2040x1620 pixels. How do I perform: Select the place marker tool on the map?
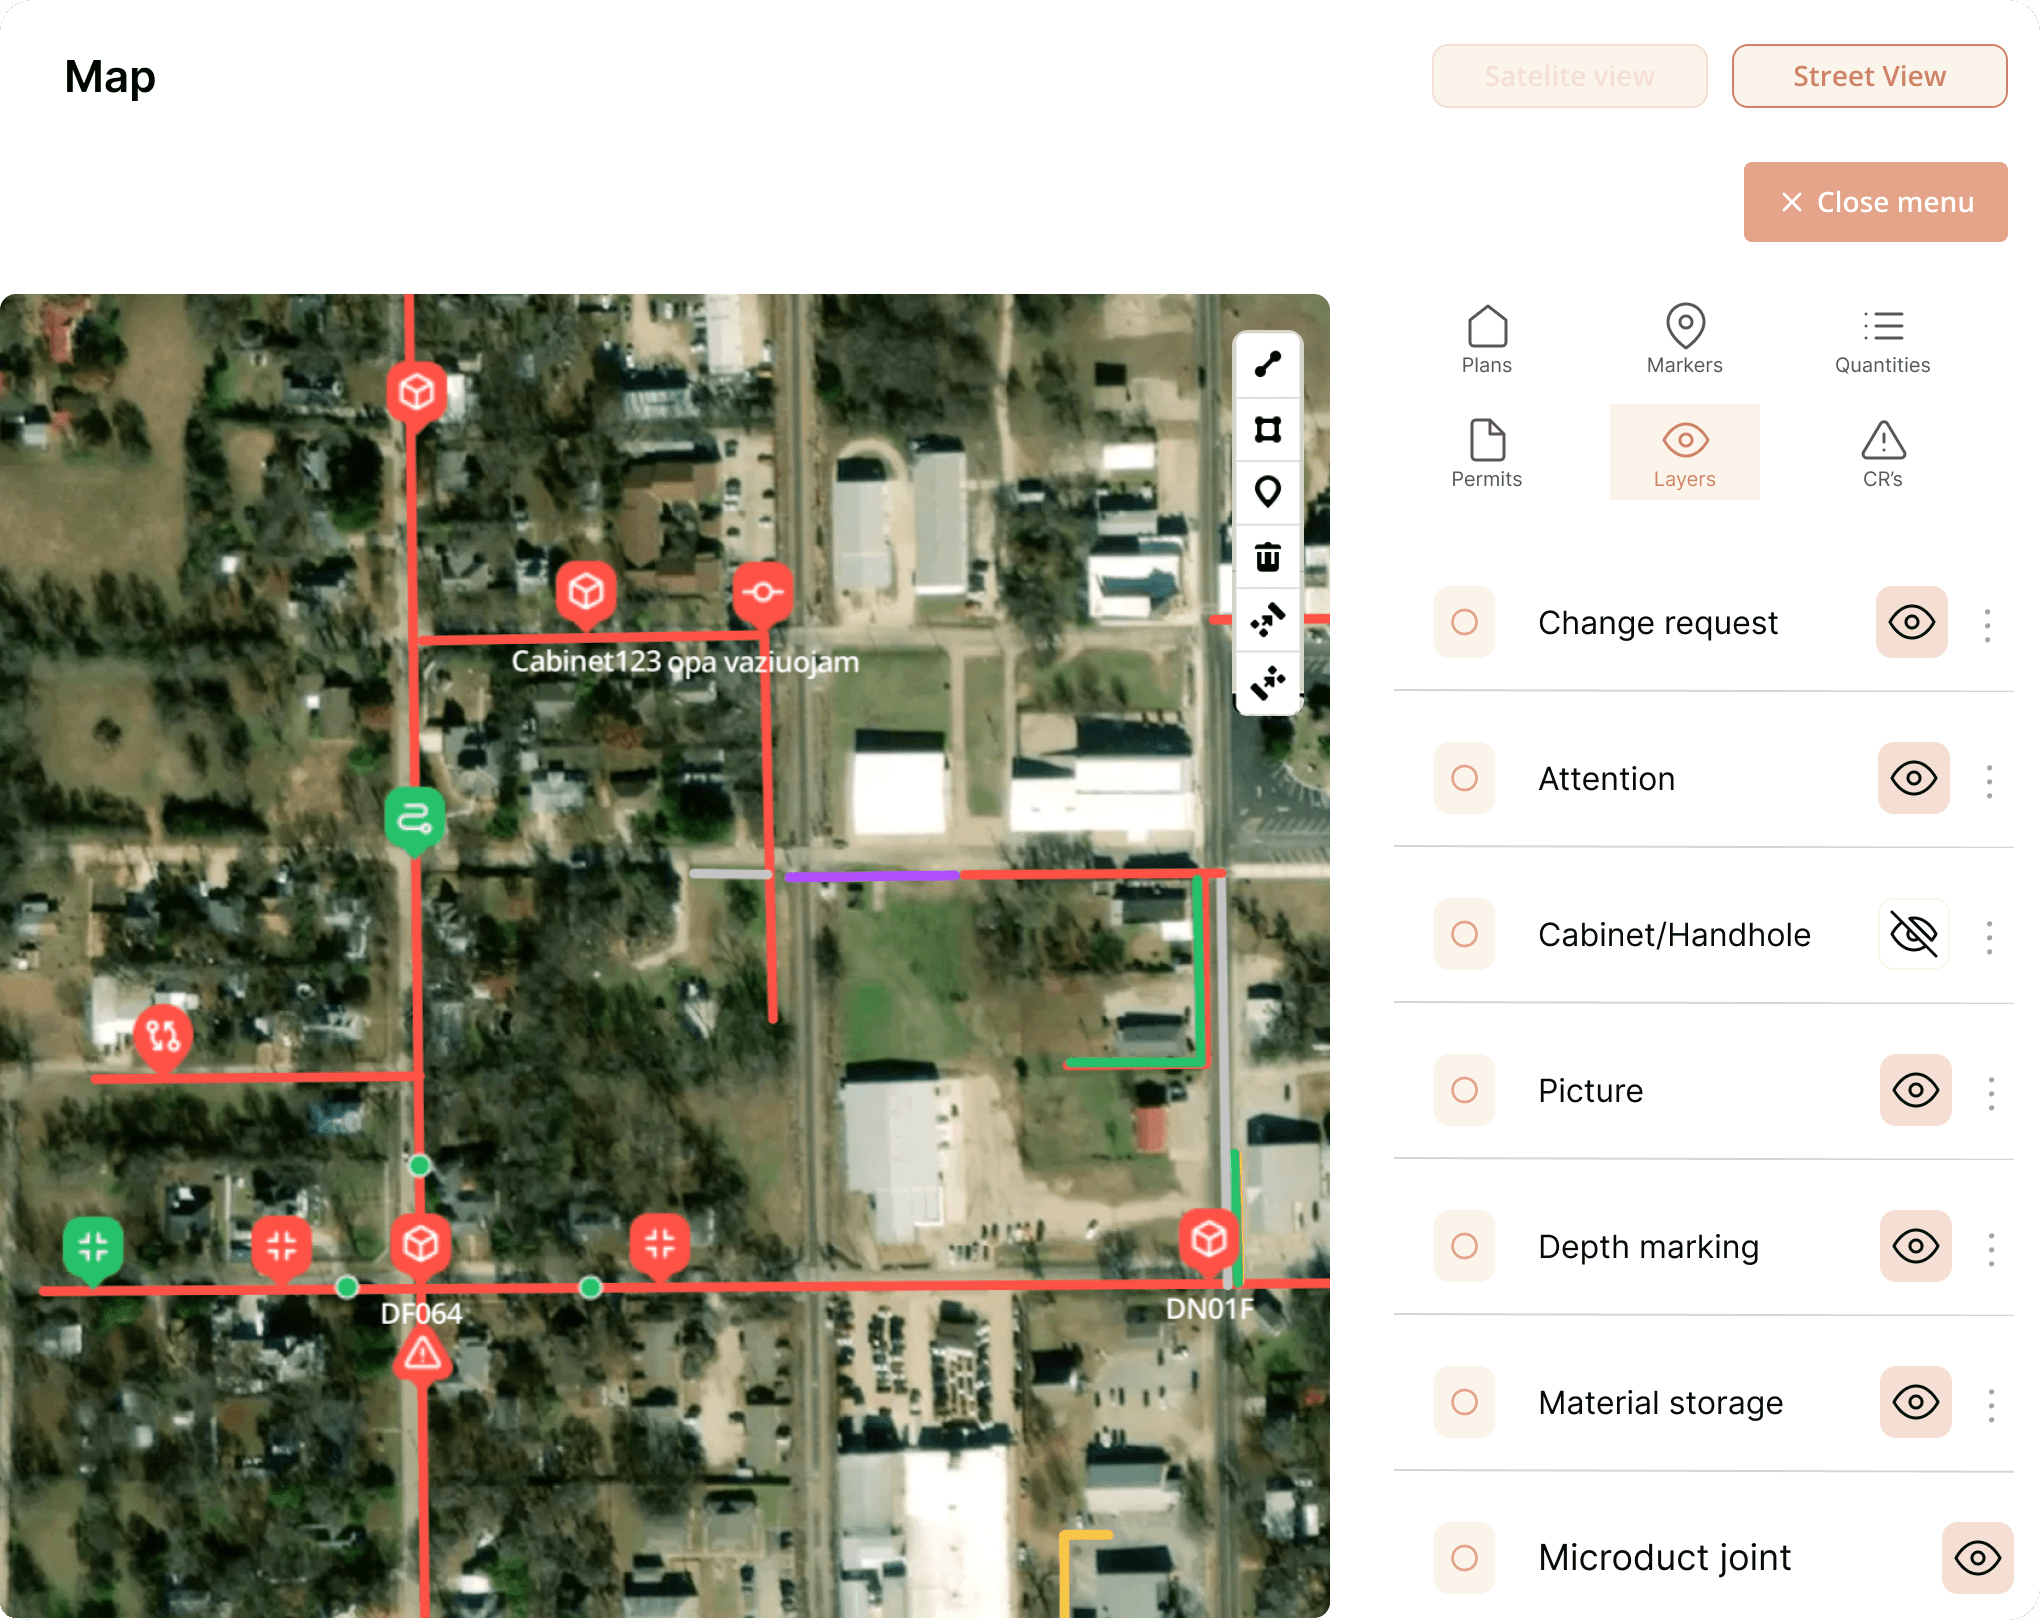coord(1268,493)
